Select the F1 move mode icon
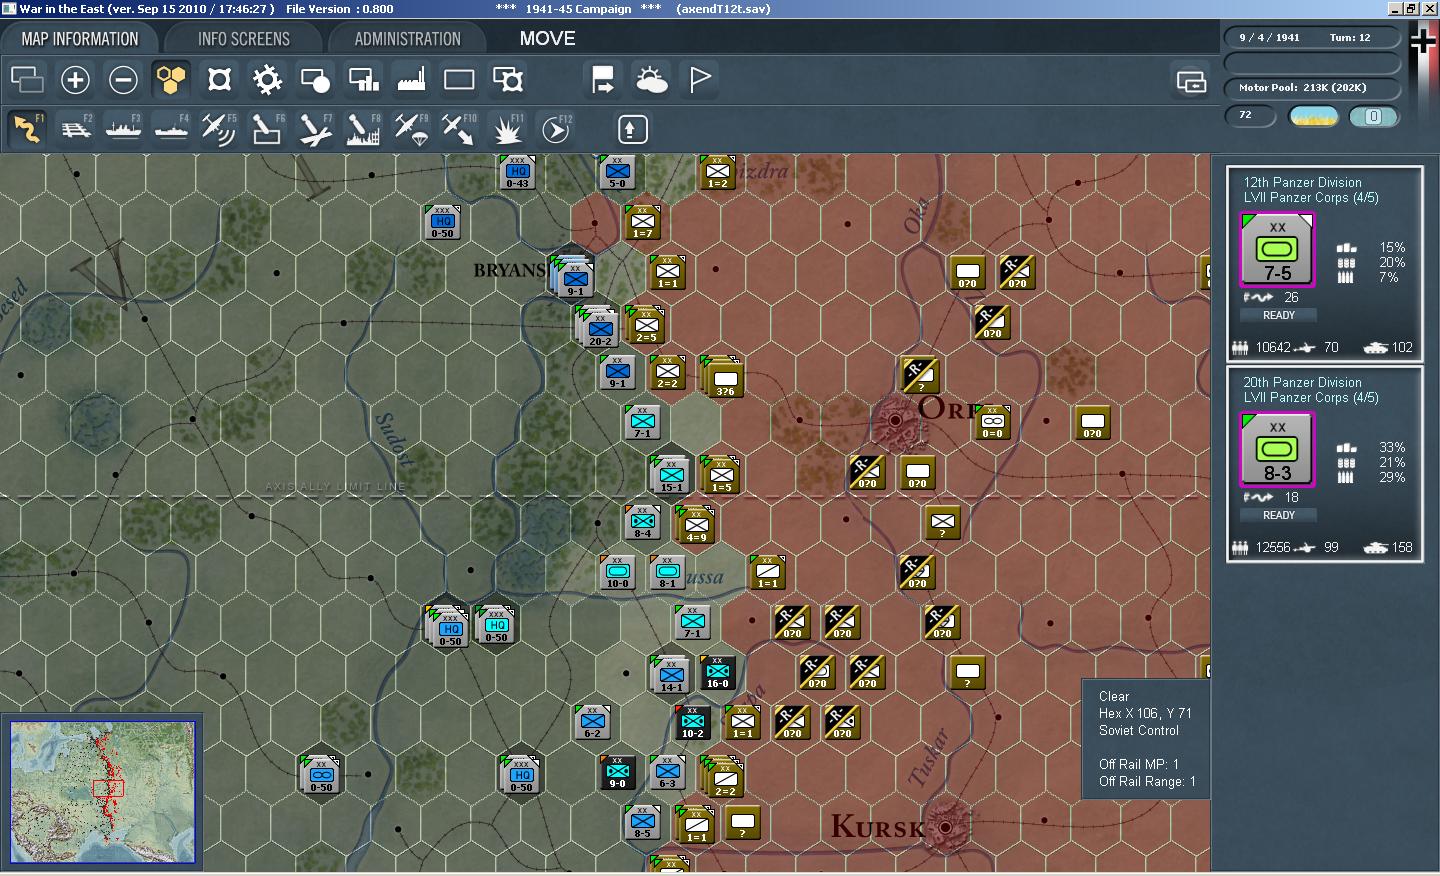 27,128
